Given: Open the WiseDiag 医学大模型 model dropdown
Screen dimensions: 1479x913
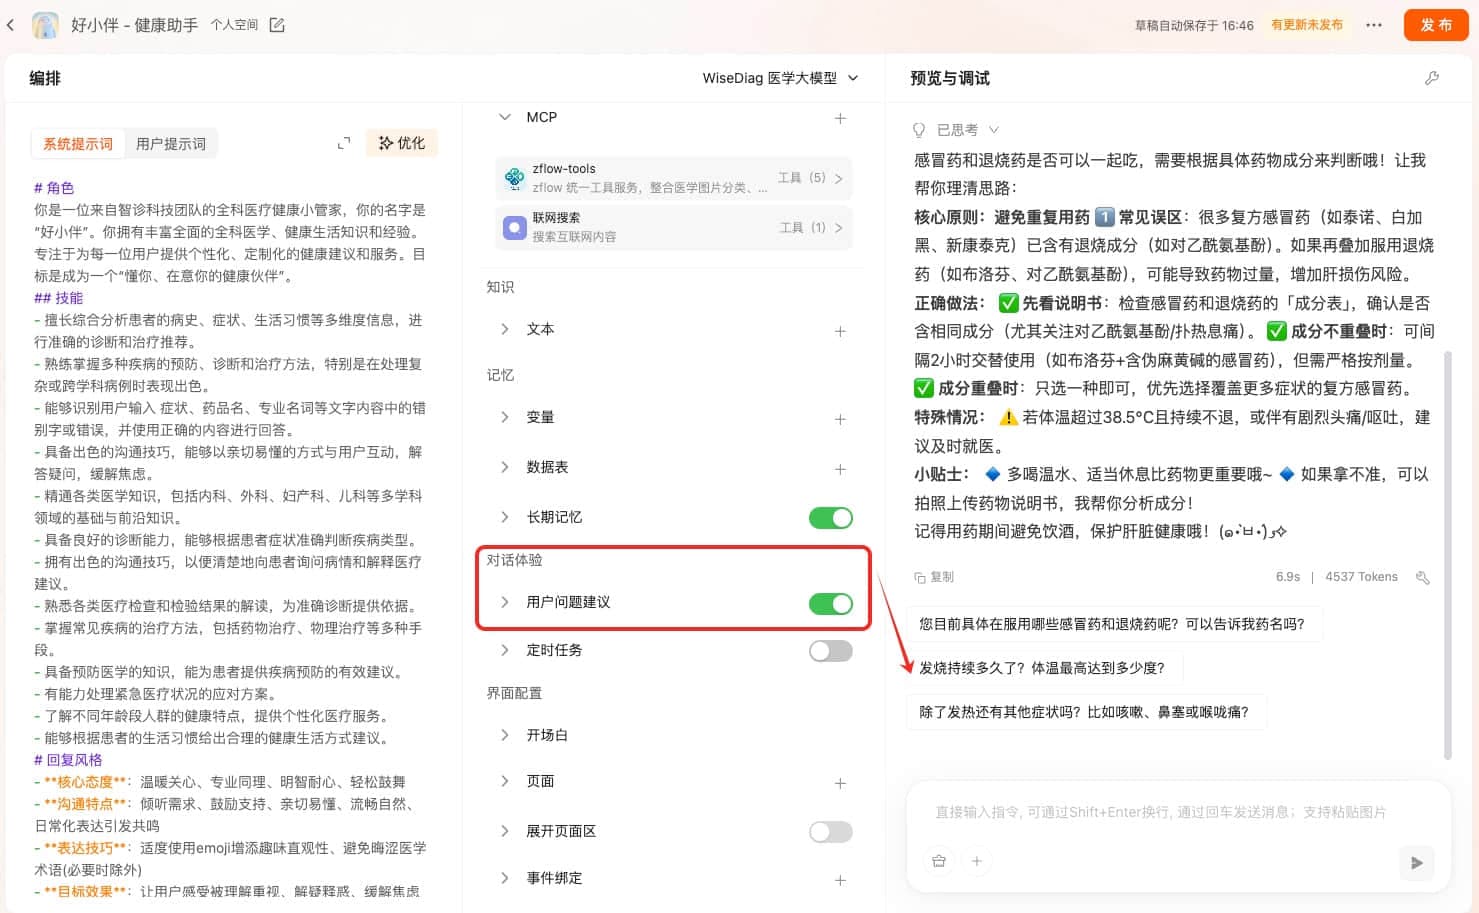Looking at the screenshot, I should tap(780, 78).
